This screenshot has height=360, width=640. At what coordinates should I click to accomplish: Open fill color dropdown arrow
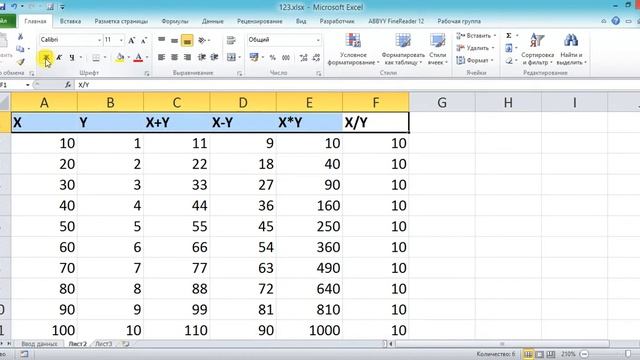128,58
